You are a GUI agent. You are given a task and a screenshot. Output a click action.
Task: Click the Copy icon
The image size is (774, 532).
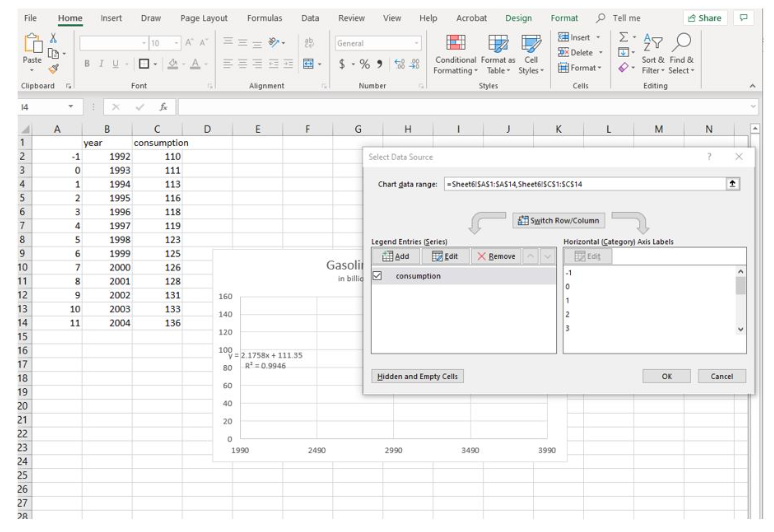(53, 53)
